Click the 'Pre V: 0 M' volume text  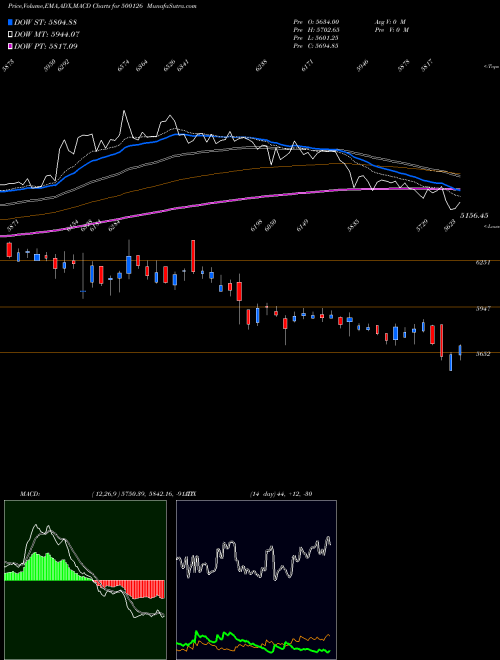[x=392, y=30]
